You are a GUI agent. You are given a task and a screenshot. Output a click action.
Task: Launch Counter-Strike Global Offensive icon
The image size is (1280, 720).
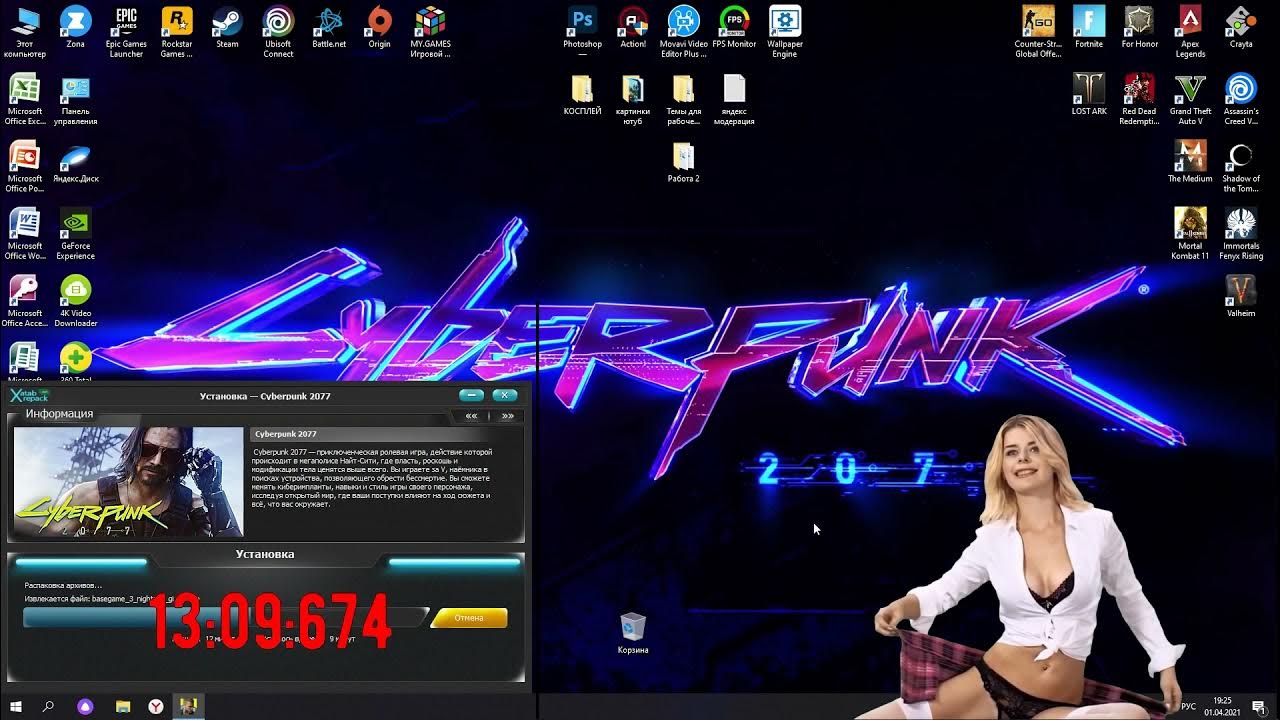coord(1038,32)
